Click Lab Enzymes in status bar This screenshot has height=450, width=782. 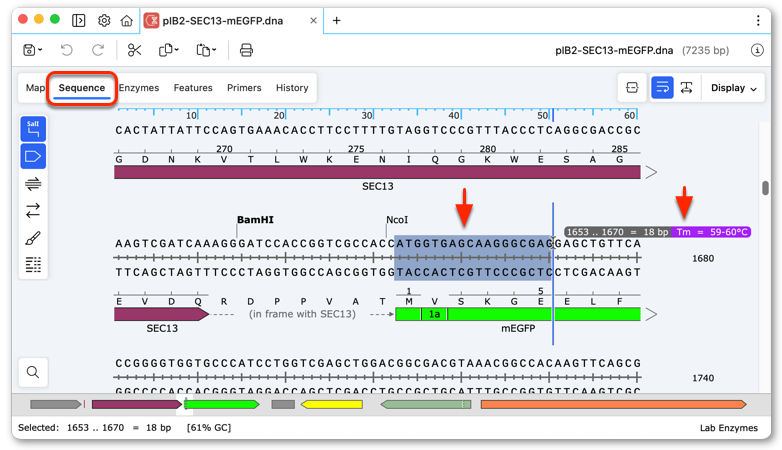(728, 428)
